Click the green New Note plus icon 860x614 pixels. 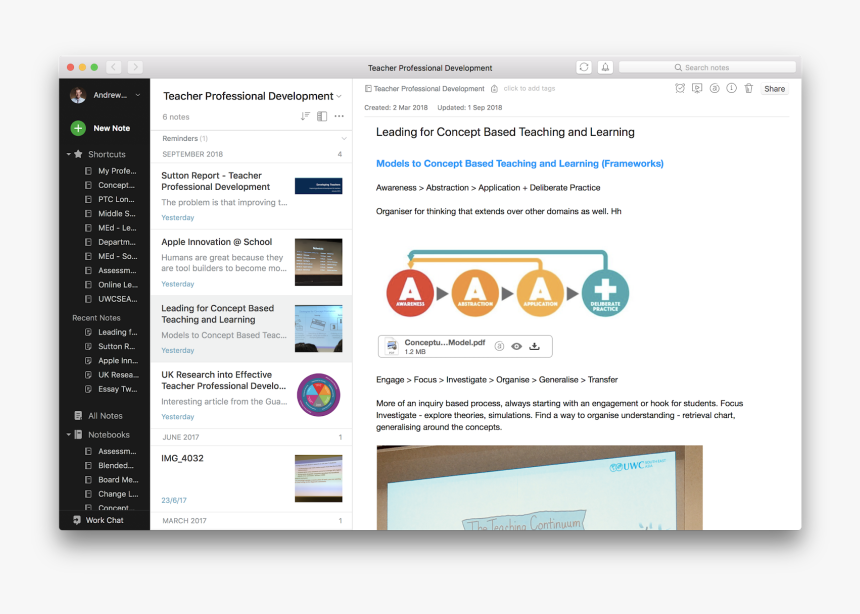pyautogui.click(x=78, y=128)
